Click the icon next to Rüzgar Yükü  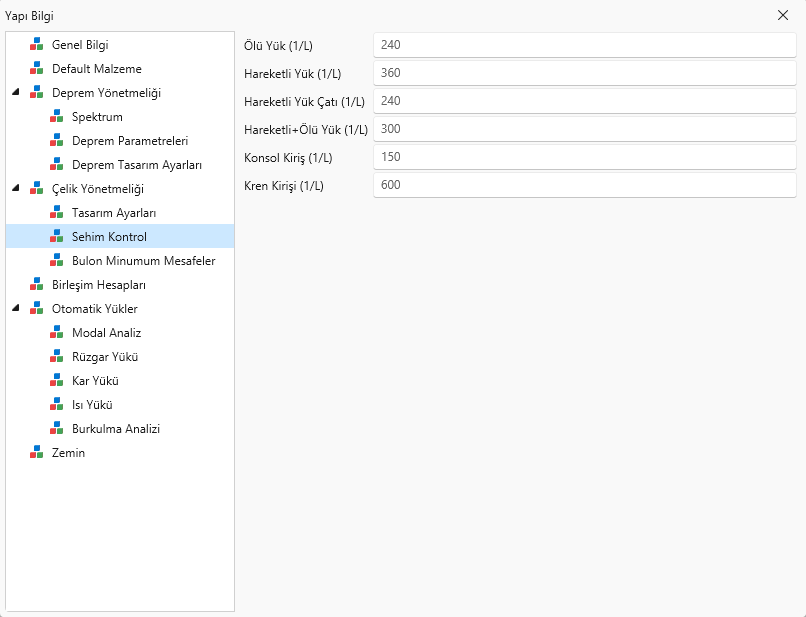57,356
